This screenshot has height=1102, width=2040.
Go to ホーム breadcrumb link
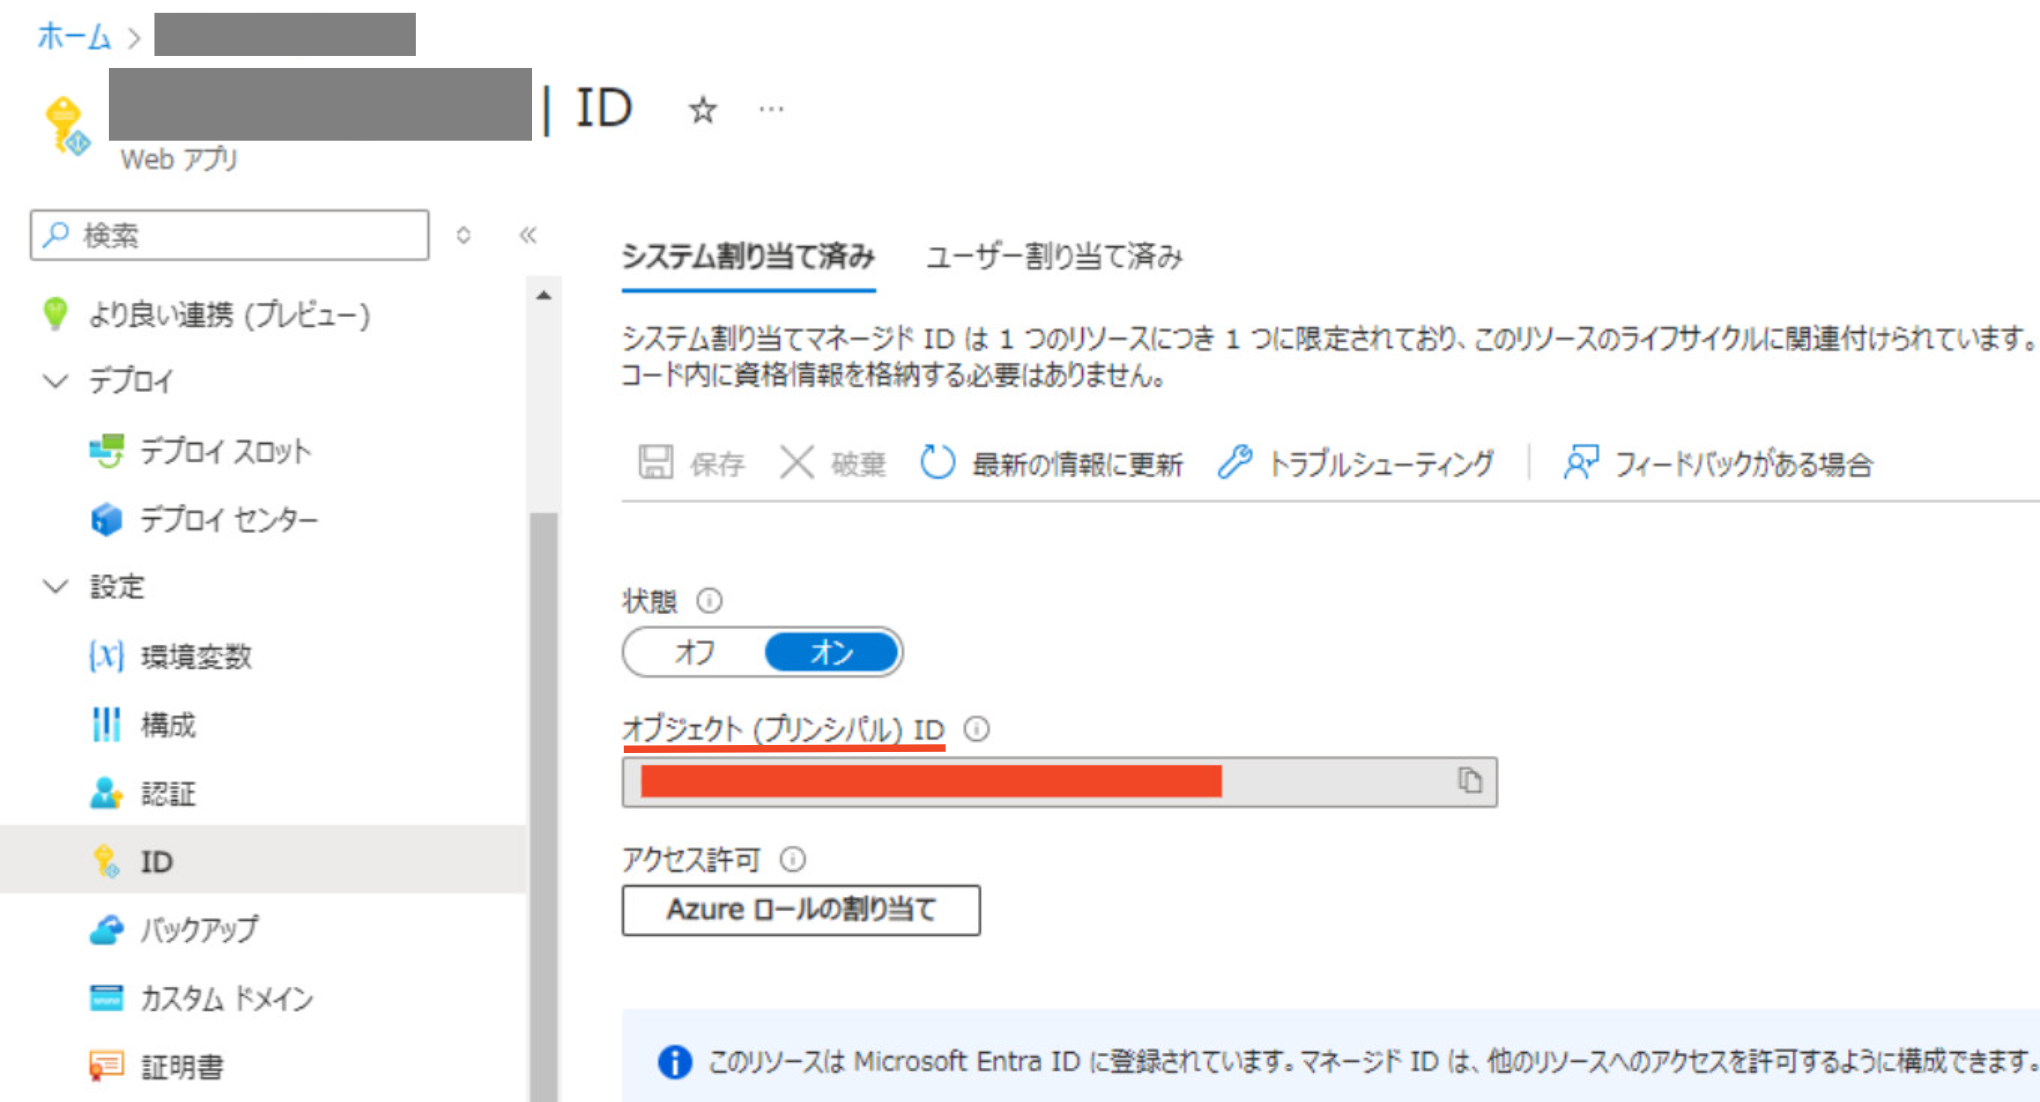click(x=74, y=37)
